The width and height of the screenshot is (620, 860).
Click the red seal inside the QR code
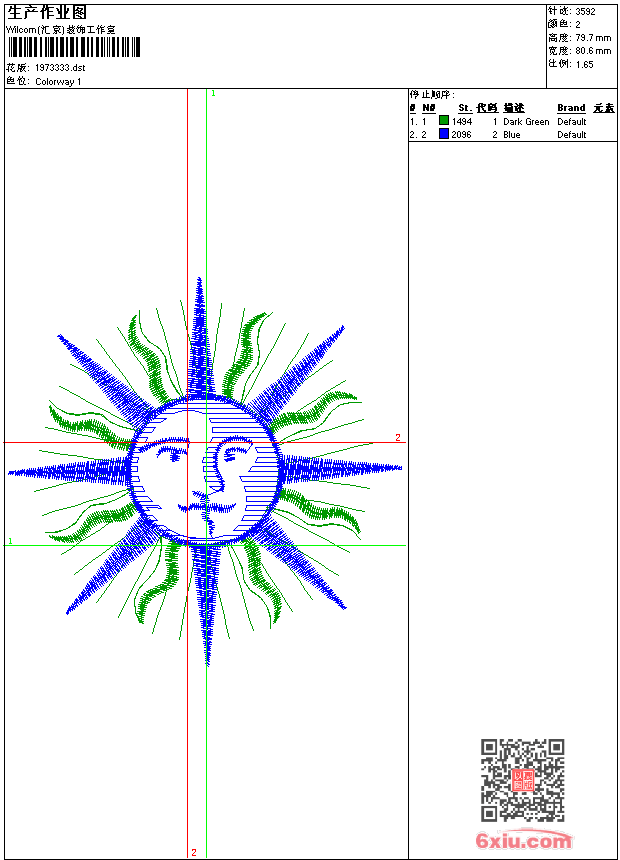tap(522, 781)
